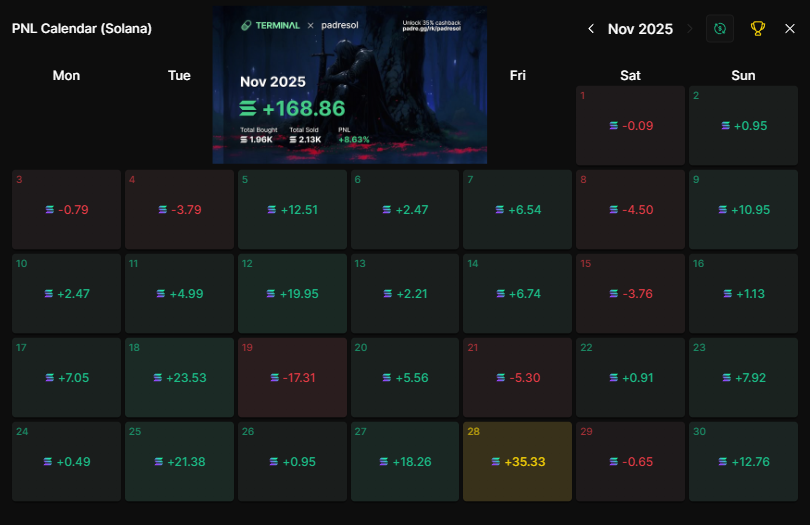Select the November 23 cell showing +7.92
The height and width of the screenshot is (525, 810).
[x=743, y=377]
